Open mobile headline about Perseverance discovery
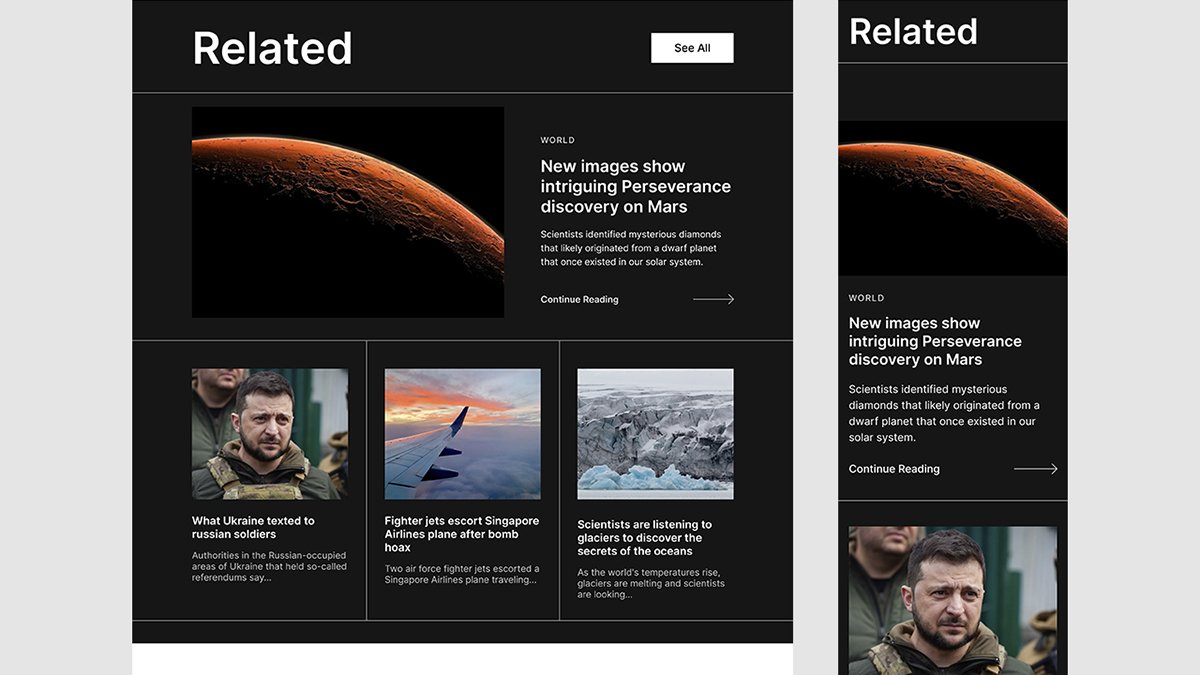Image resolution: width=1200 pixels, height=675 pixels. [935, 341]
